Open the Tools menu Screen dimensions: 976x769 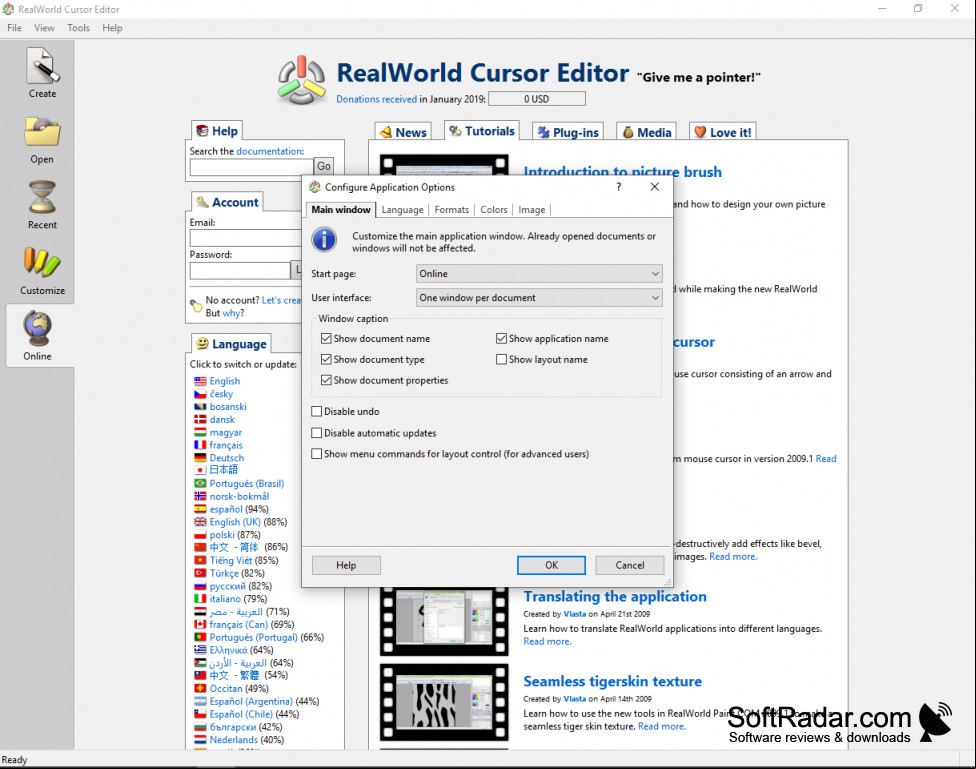coord(78,28)
